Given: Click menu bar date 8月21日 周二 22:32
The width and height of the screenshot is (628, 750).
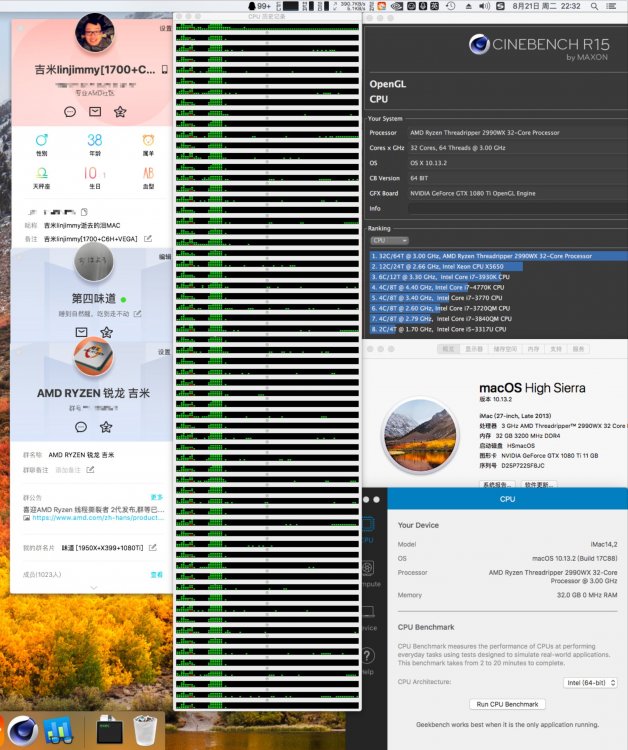Looking at the screenshot, I should 546,6.
